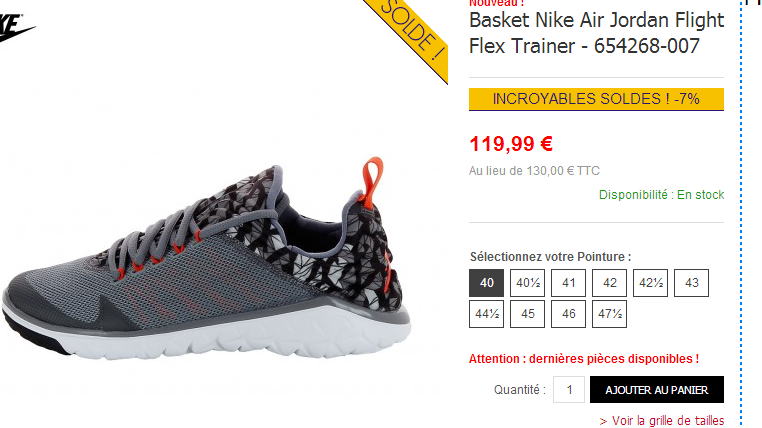
Task: Choose size 43
Action: pyautogui.click(x=692, y=283)
